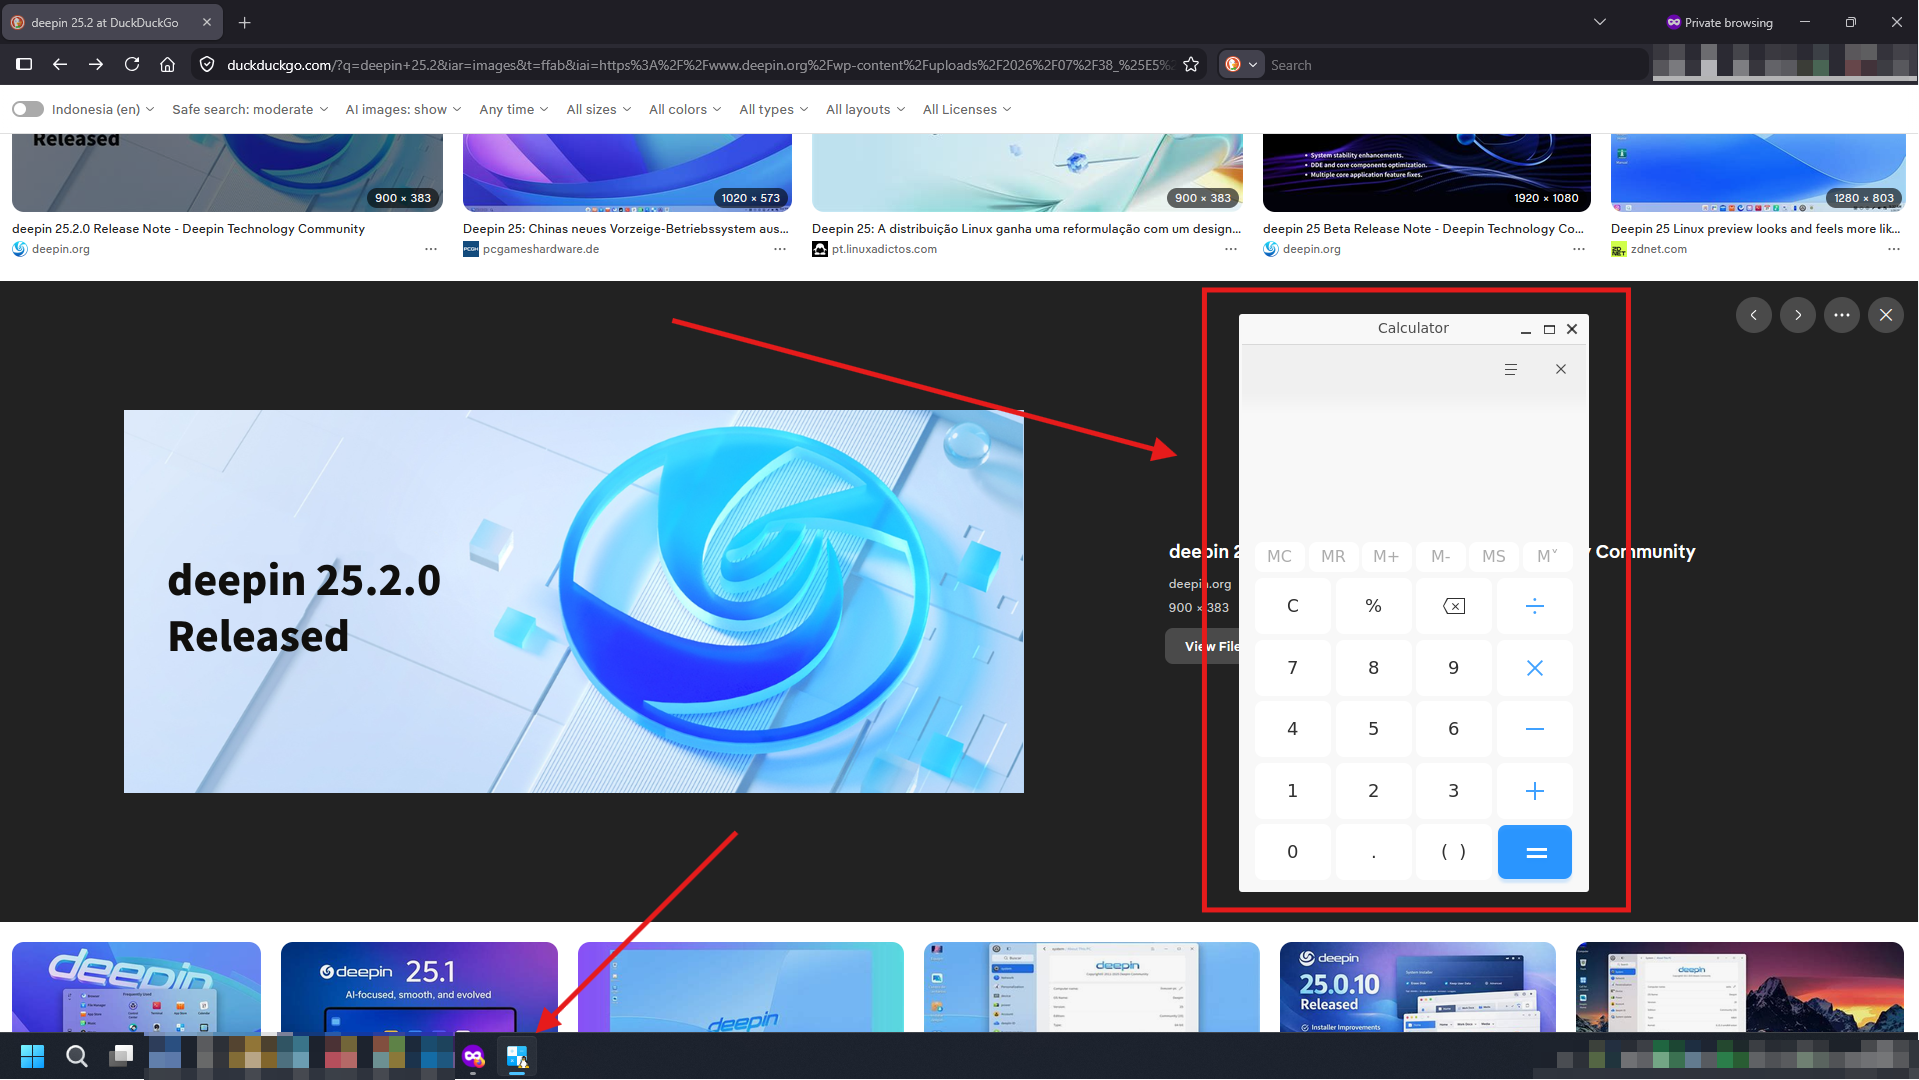Open the AI images: show dropdown
1919x1080 pixels.
[x=403, y=109]
